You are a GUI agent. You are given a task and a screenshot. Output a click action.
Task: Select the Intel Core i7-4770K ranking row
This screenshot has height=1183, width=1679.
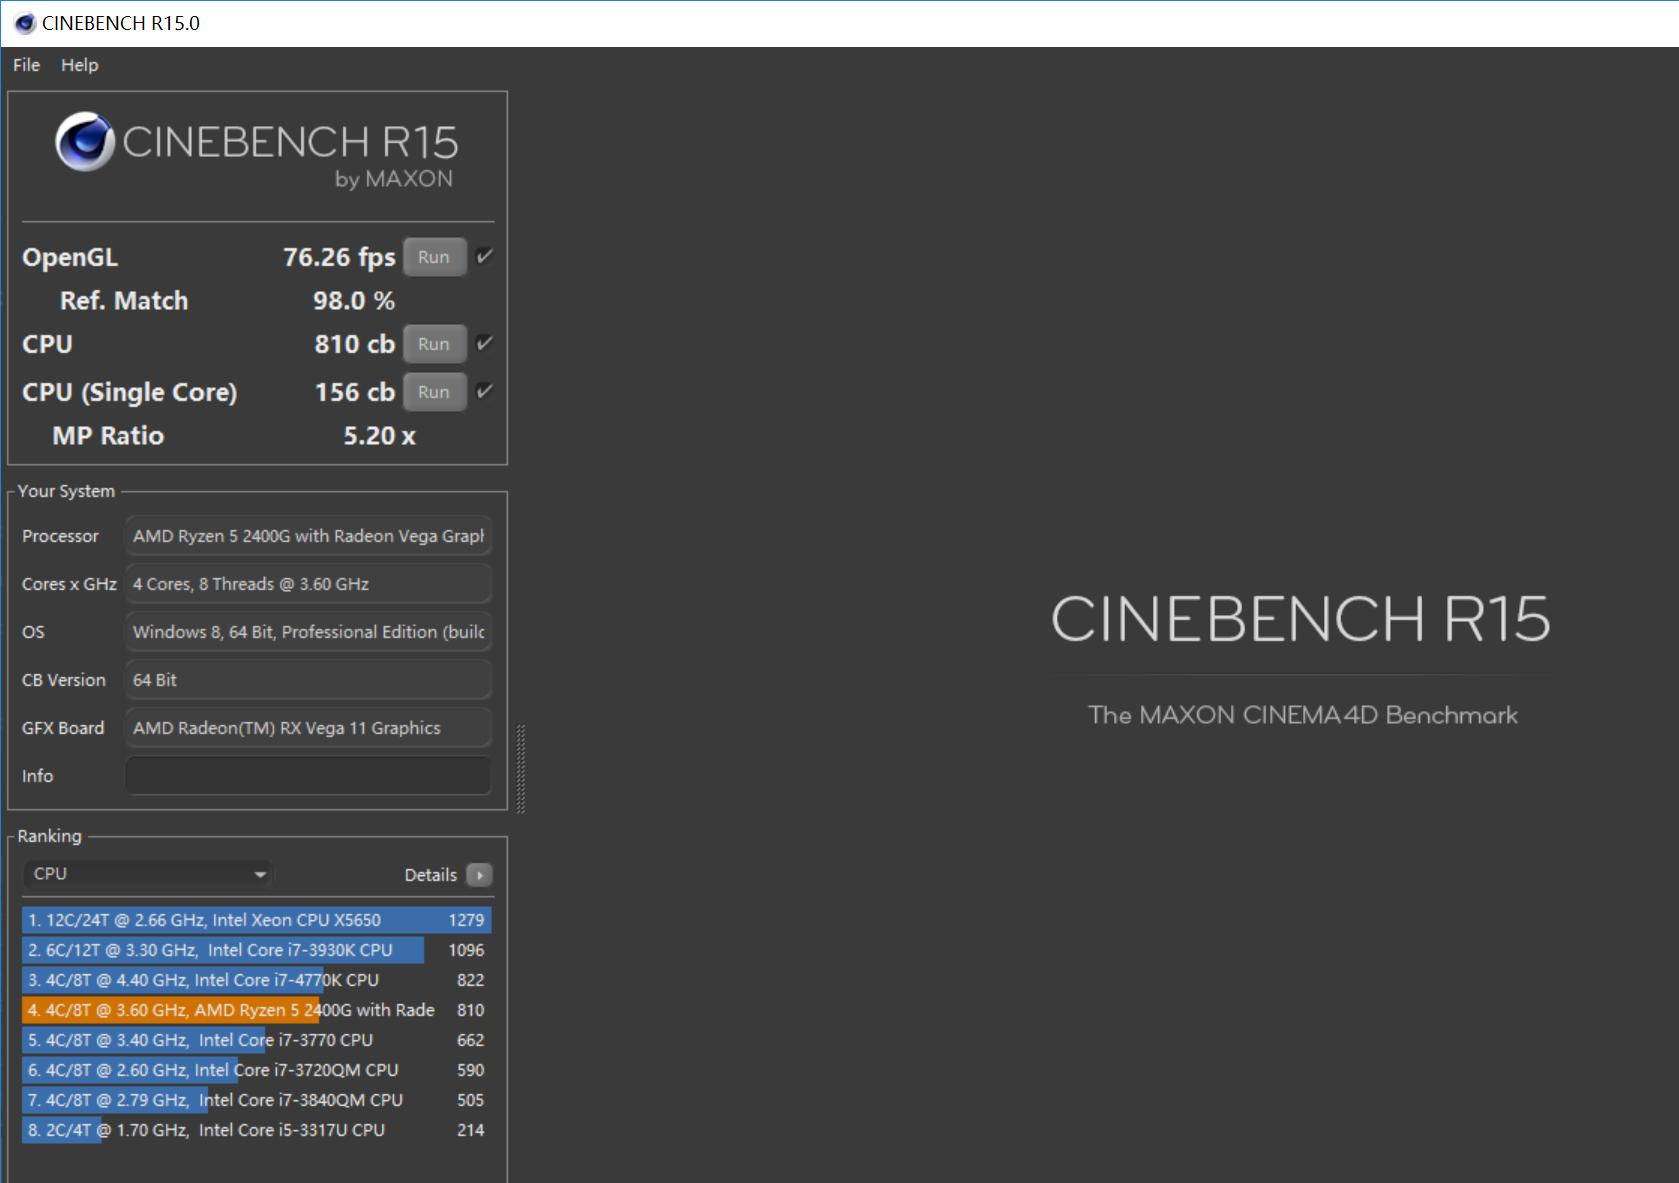click(x=257, y=980)
